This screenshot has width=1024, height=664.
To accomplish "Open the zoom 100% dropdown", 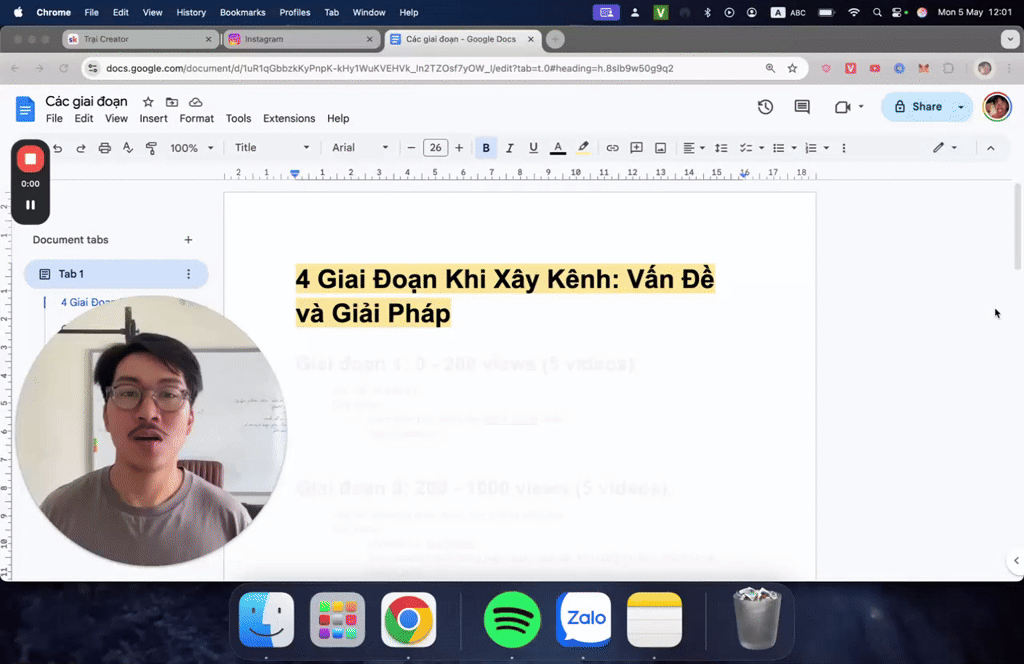I will coord(191,148).
